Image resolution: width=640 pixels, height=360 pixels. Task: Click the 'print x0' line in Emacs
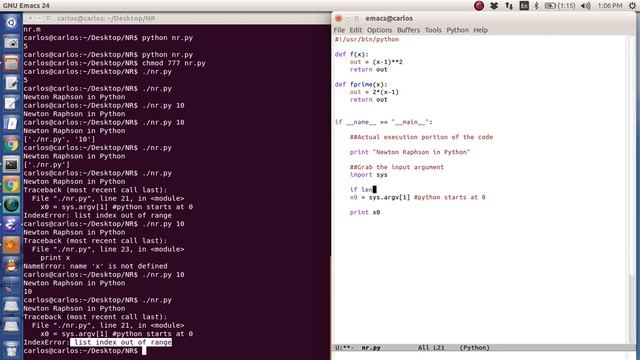click(365, 213)
